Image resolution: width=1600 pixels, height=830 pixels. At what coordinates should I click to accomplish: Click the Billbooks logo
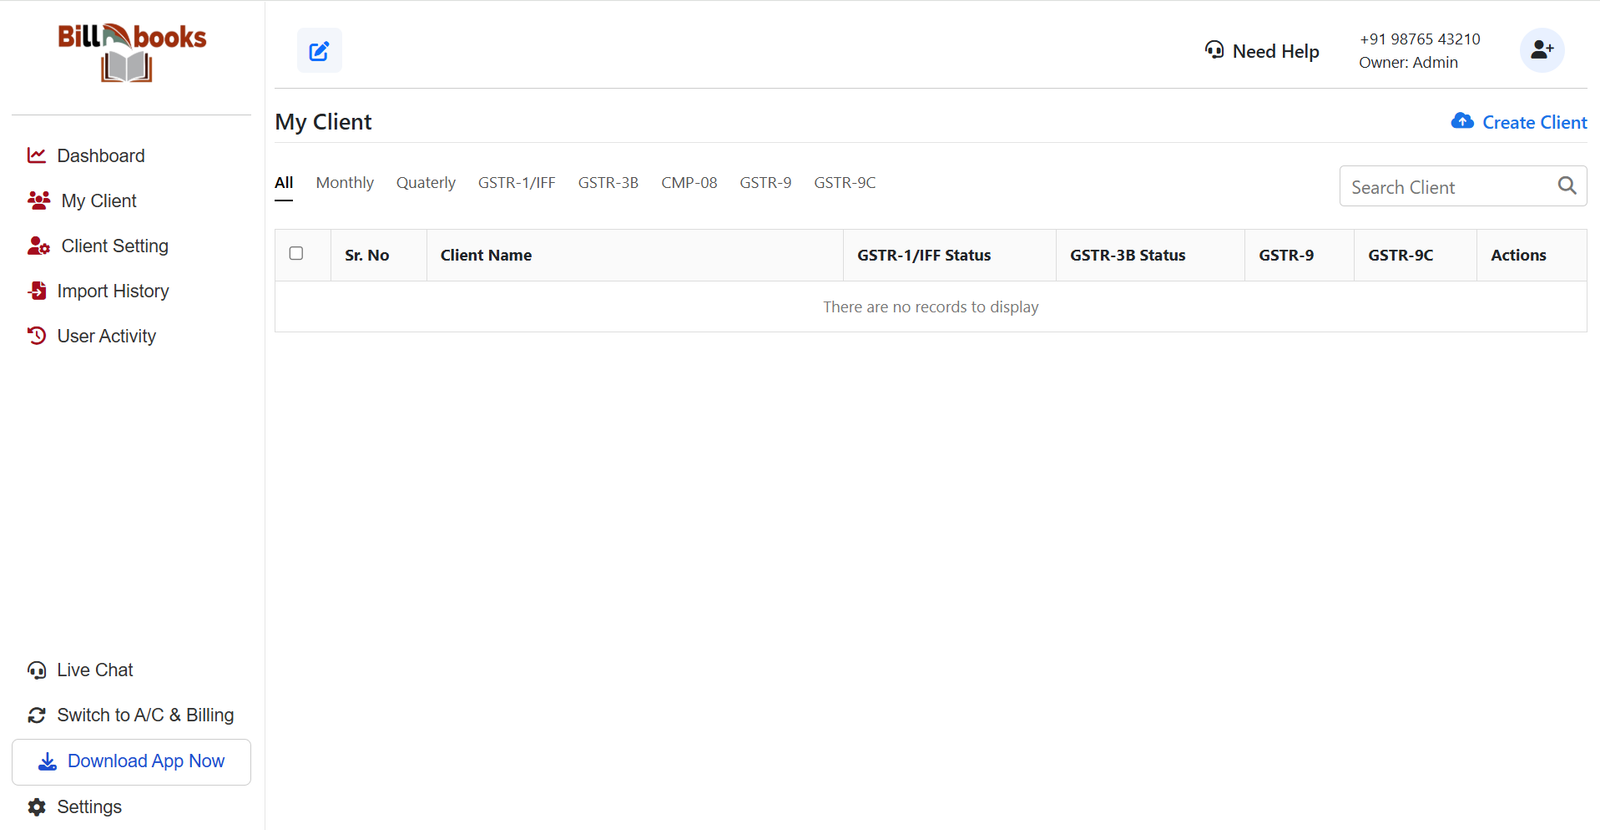[x=131, y=52]
